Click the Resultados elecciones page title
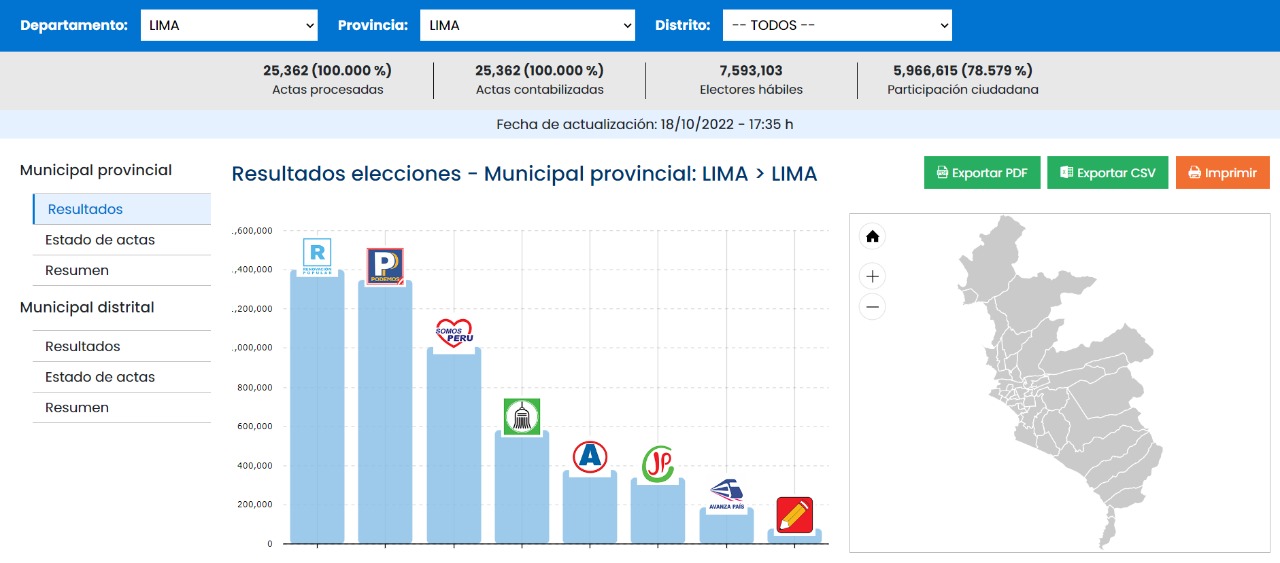 click(x=524, y=174)
